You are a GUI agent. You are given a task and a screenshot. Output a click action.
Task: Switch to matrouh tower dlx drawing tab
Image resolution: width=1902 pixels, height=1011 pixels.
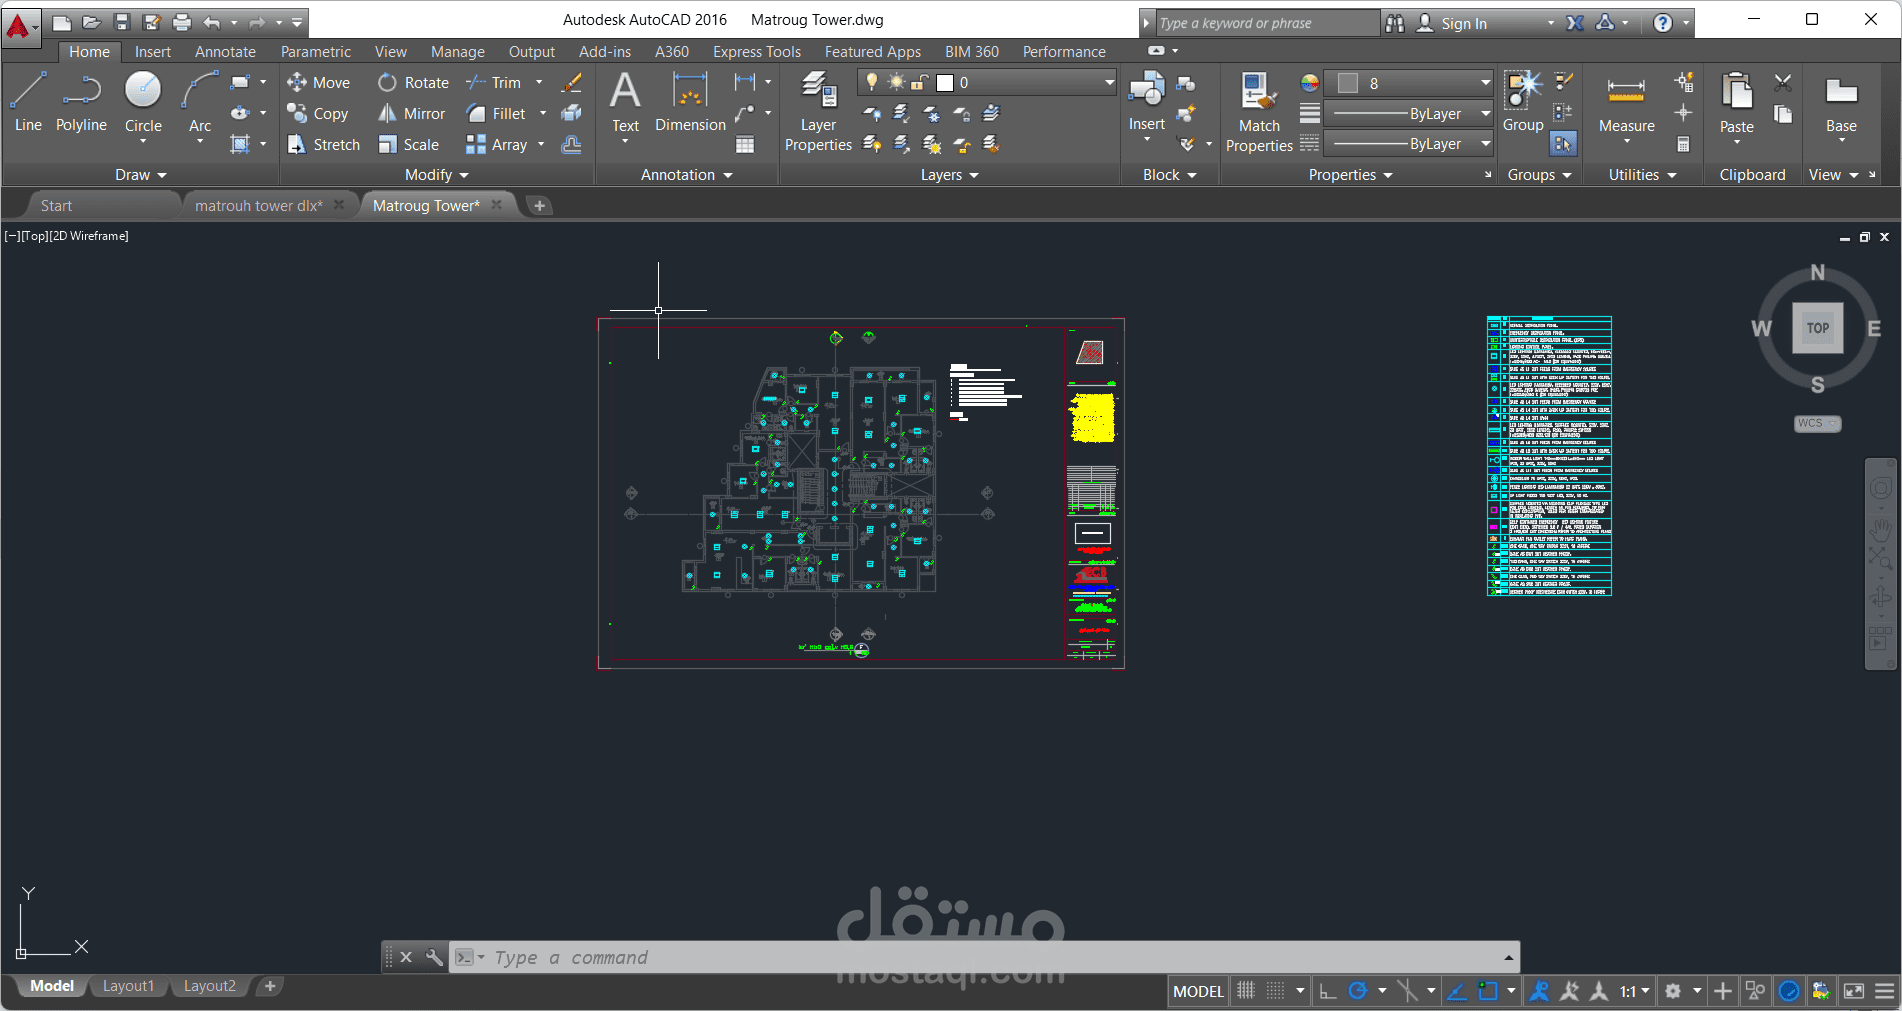coord(259,206)
